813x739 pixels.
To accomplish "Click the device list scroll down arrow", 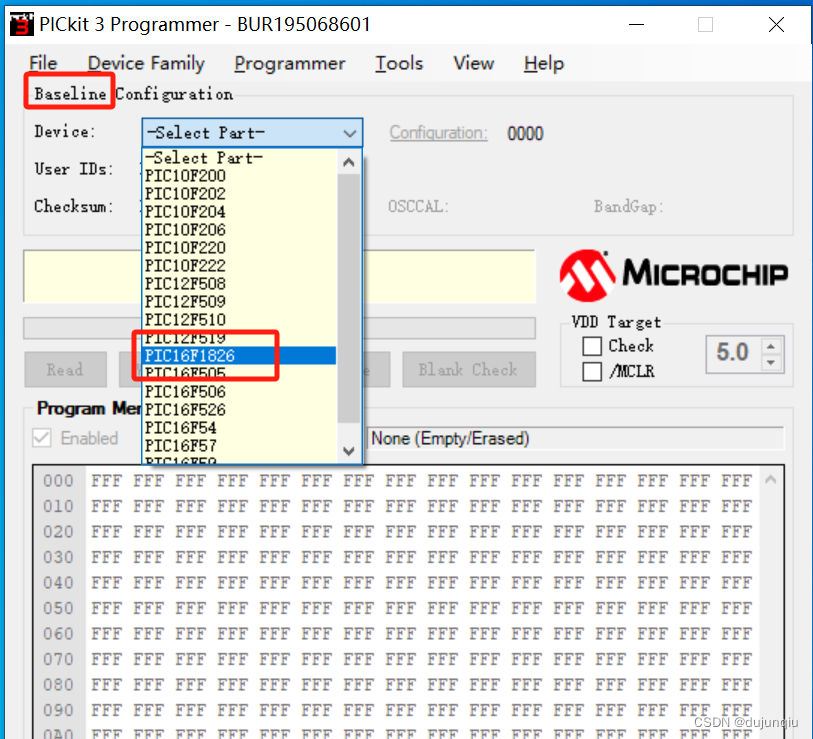I will point(349,451).
